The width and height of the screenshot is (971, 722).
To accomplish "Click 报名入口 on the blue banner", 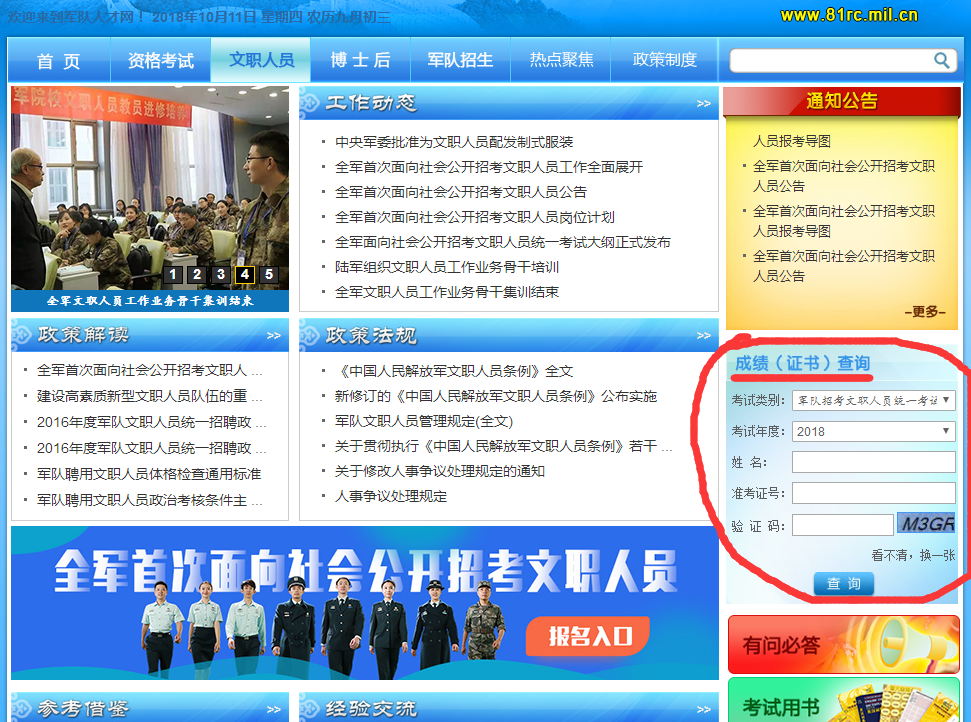I will [588, 634].
